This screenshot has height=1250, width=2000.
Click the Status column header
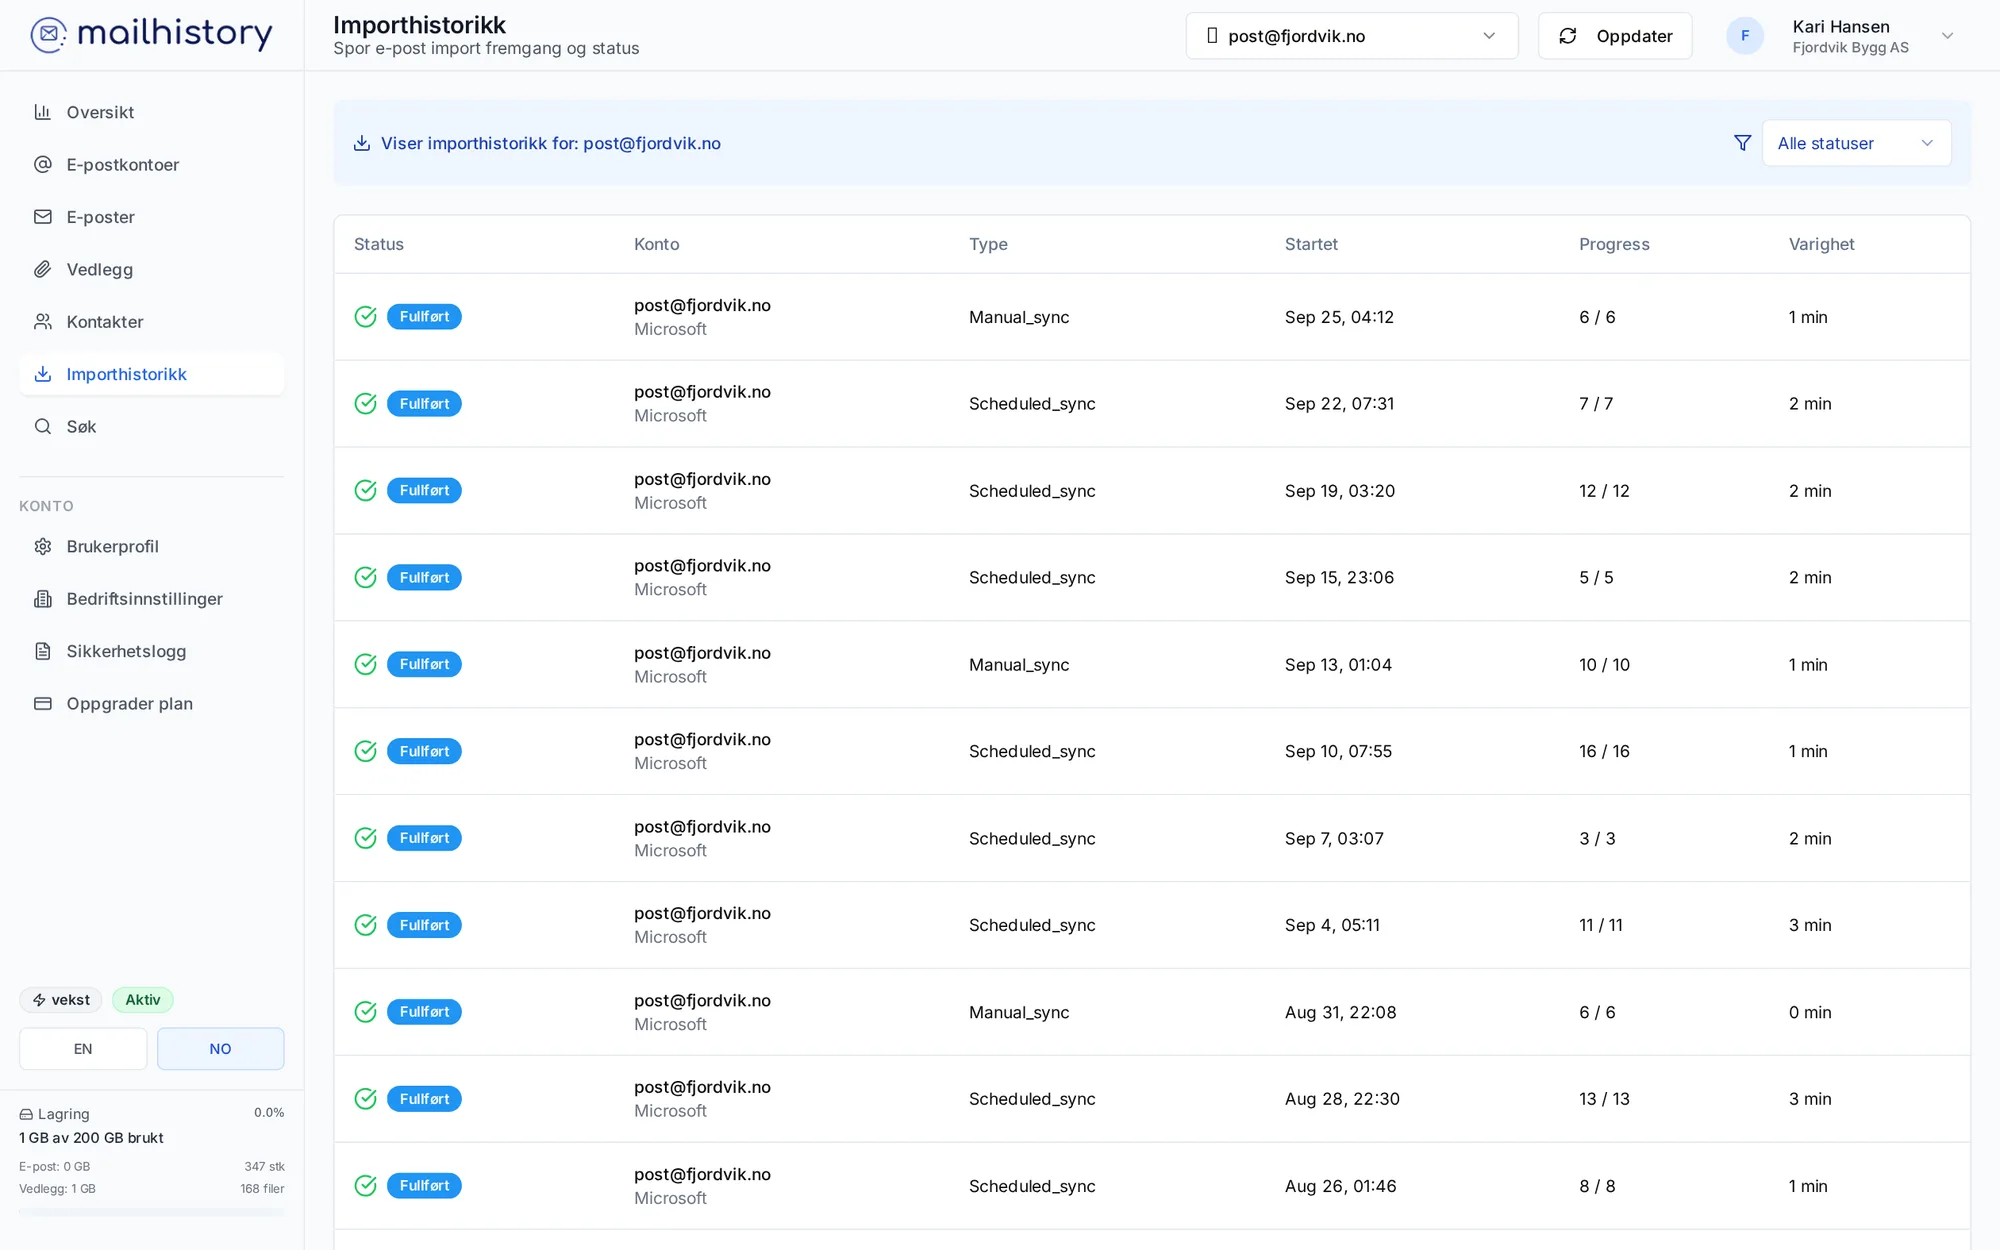pyautogui.click(x=379, y=244)
